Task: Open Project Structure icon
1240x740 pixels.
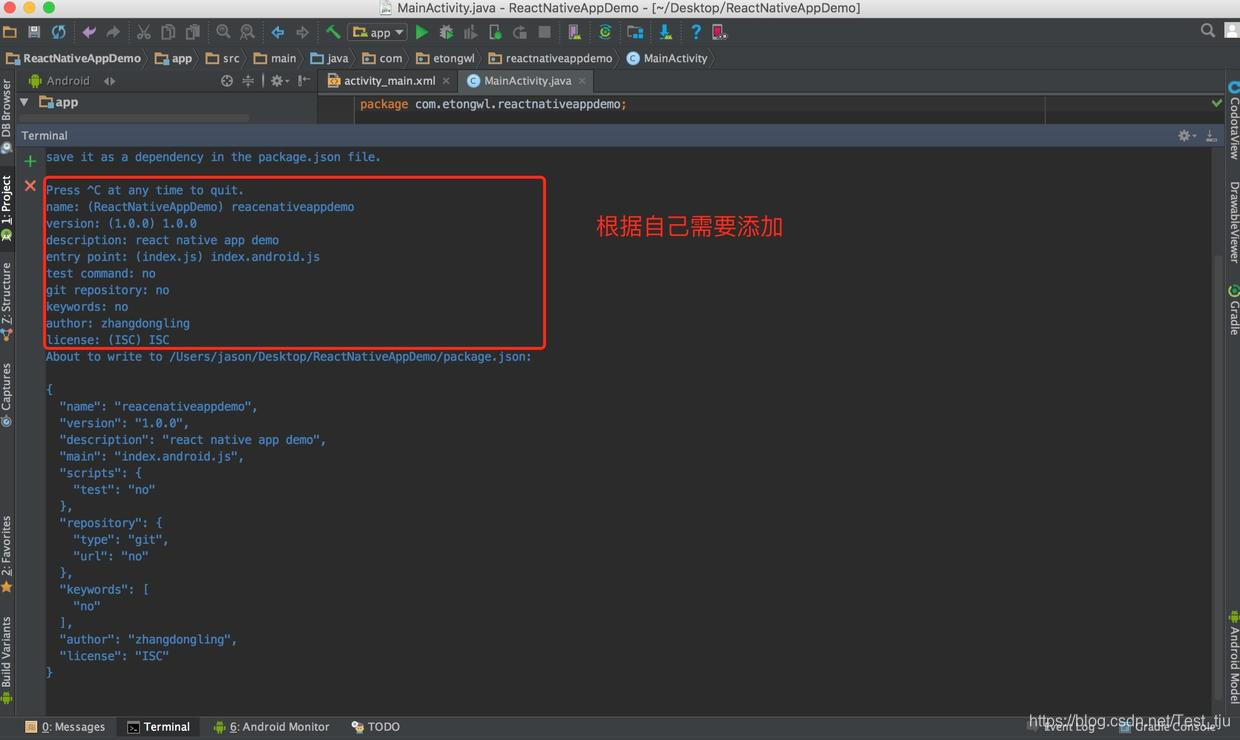Action: 635,32
